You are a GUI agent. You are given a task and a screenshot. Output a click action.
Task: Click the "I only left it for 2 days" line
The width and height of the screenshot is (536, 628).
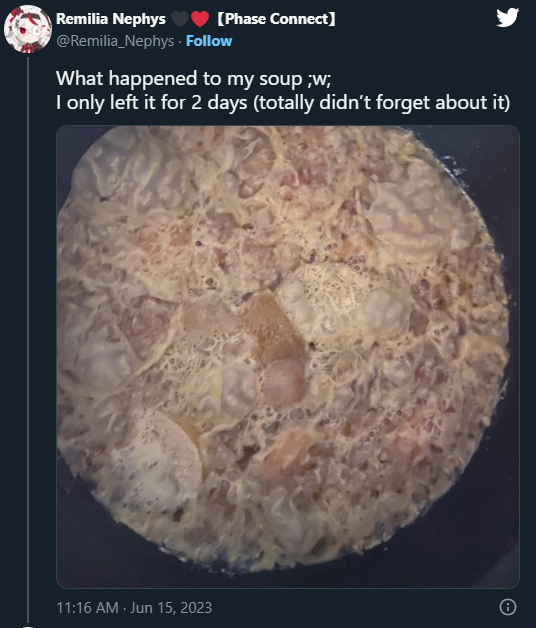pos(152,103)
